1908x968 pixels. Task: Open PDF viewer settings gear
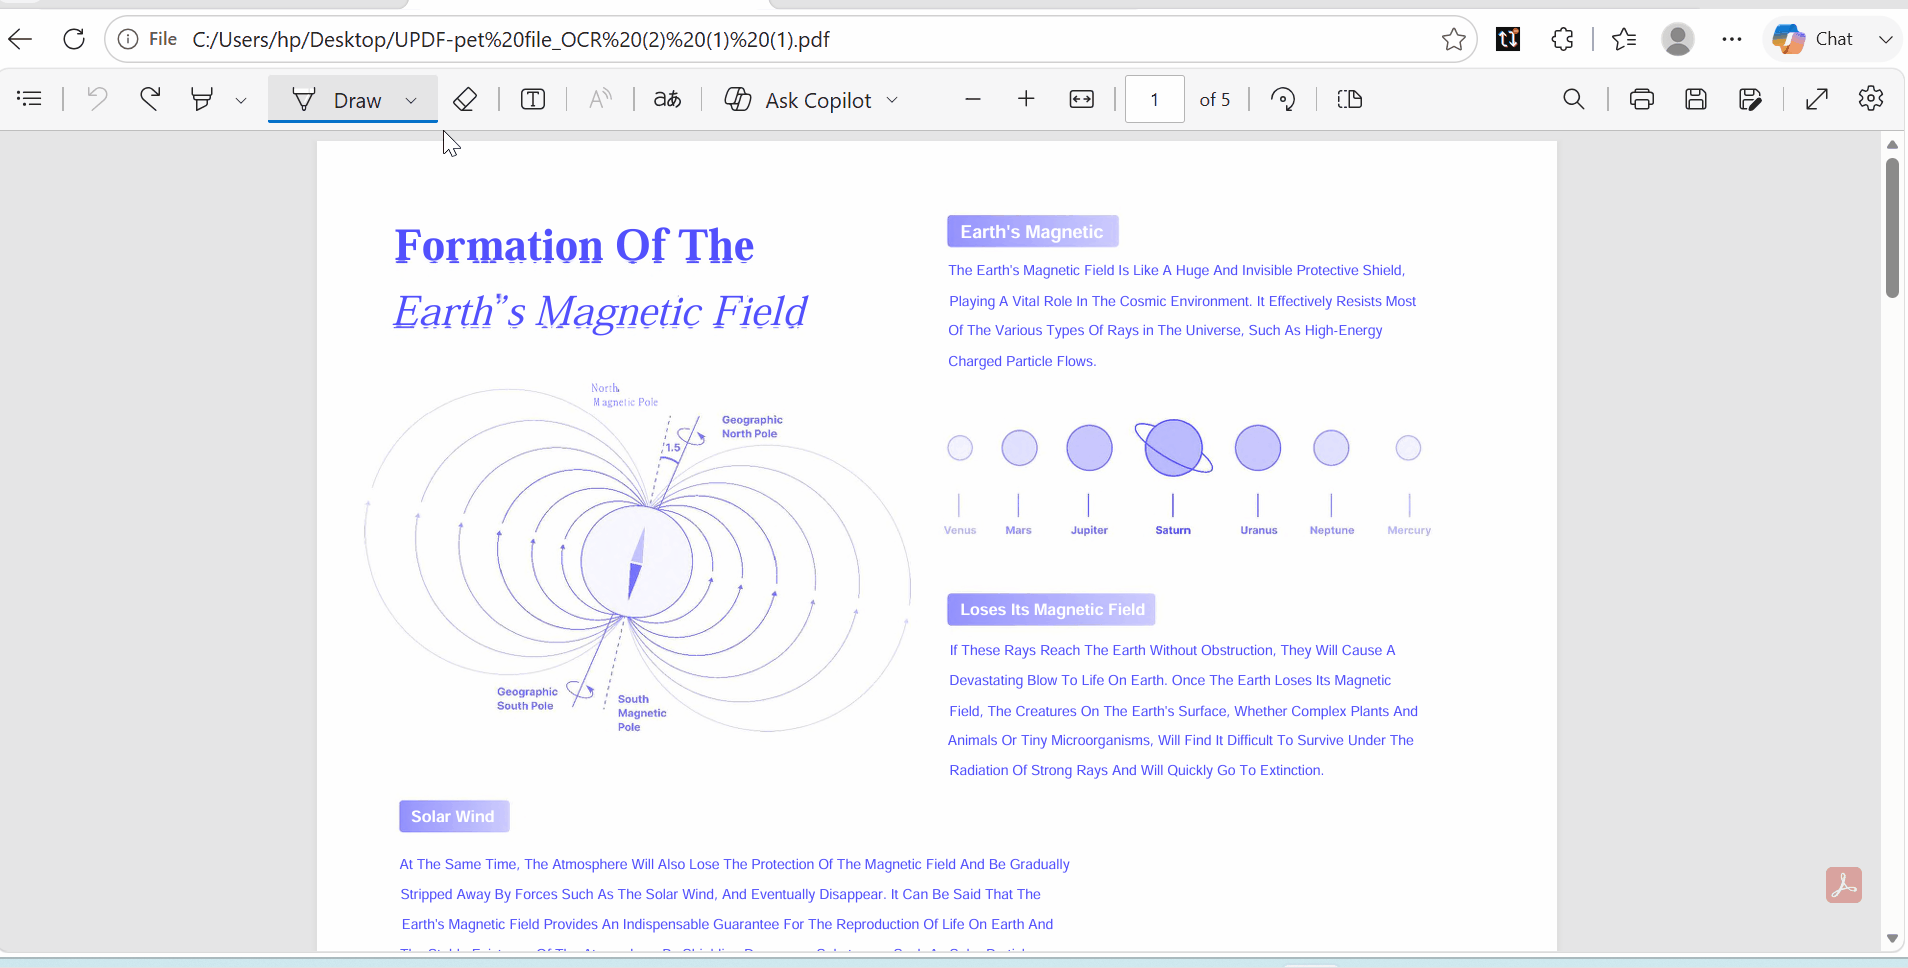coord(1871,98)
